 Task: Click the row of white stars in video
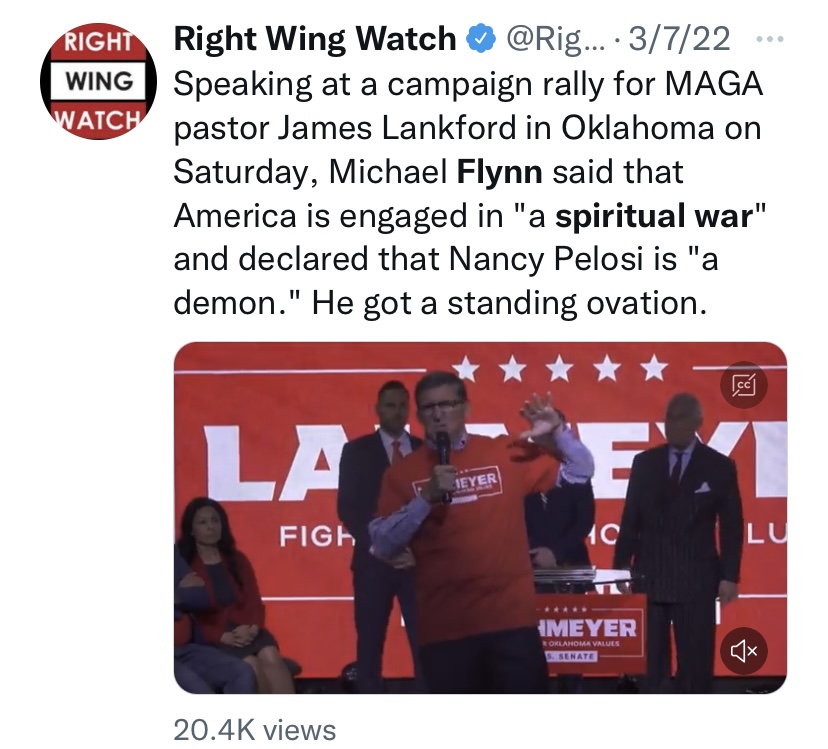[x=560, y=368]
